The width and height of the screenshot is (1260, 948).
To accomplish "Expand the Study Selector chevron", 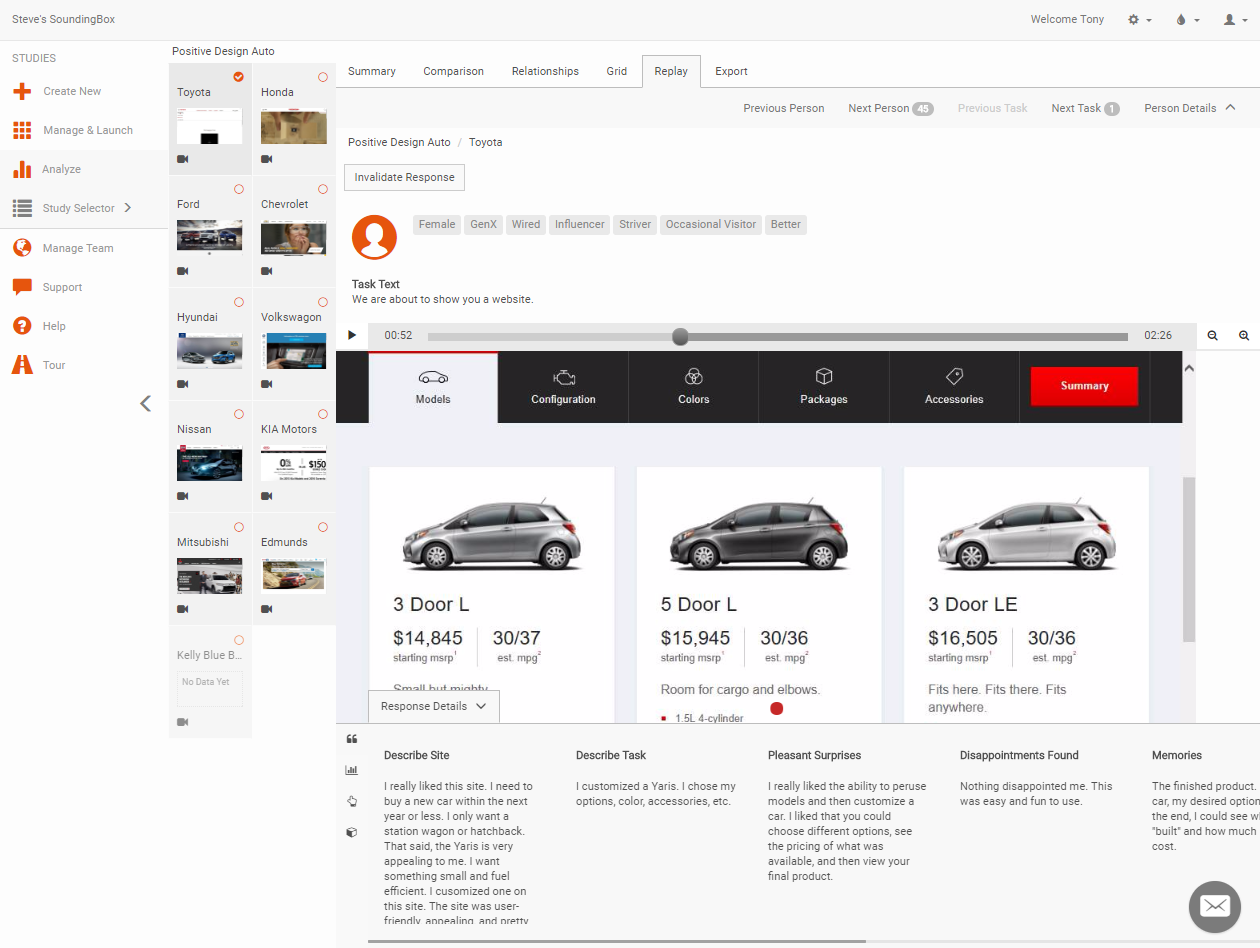I will 127,208.
